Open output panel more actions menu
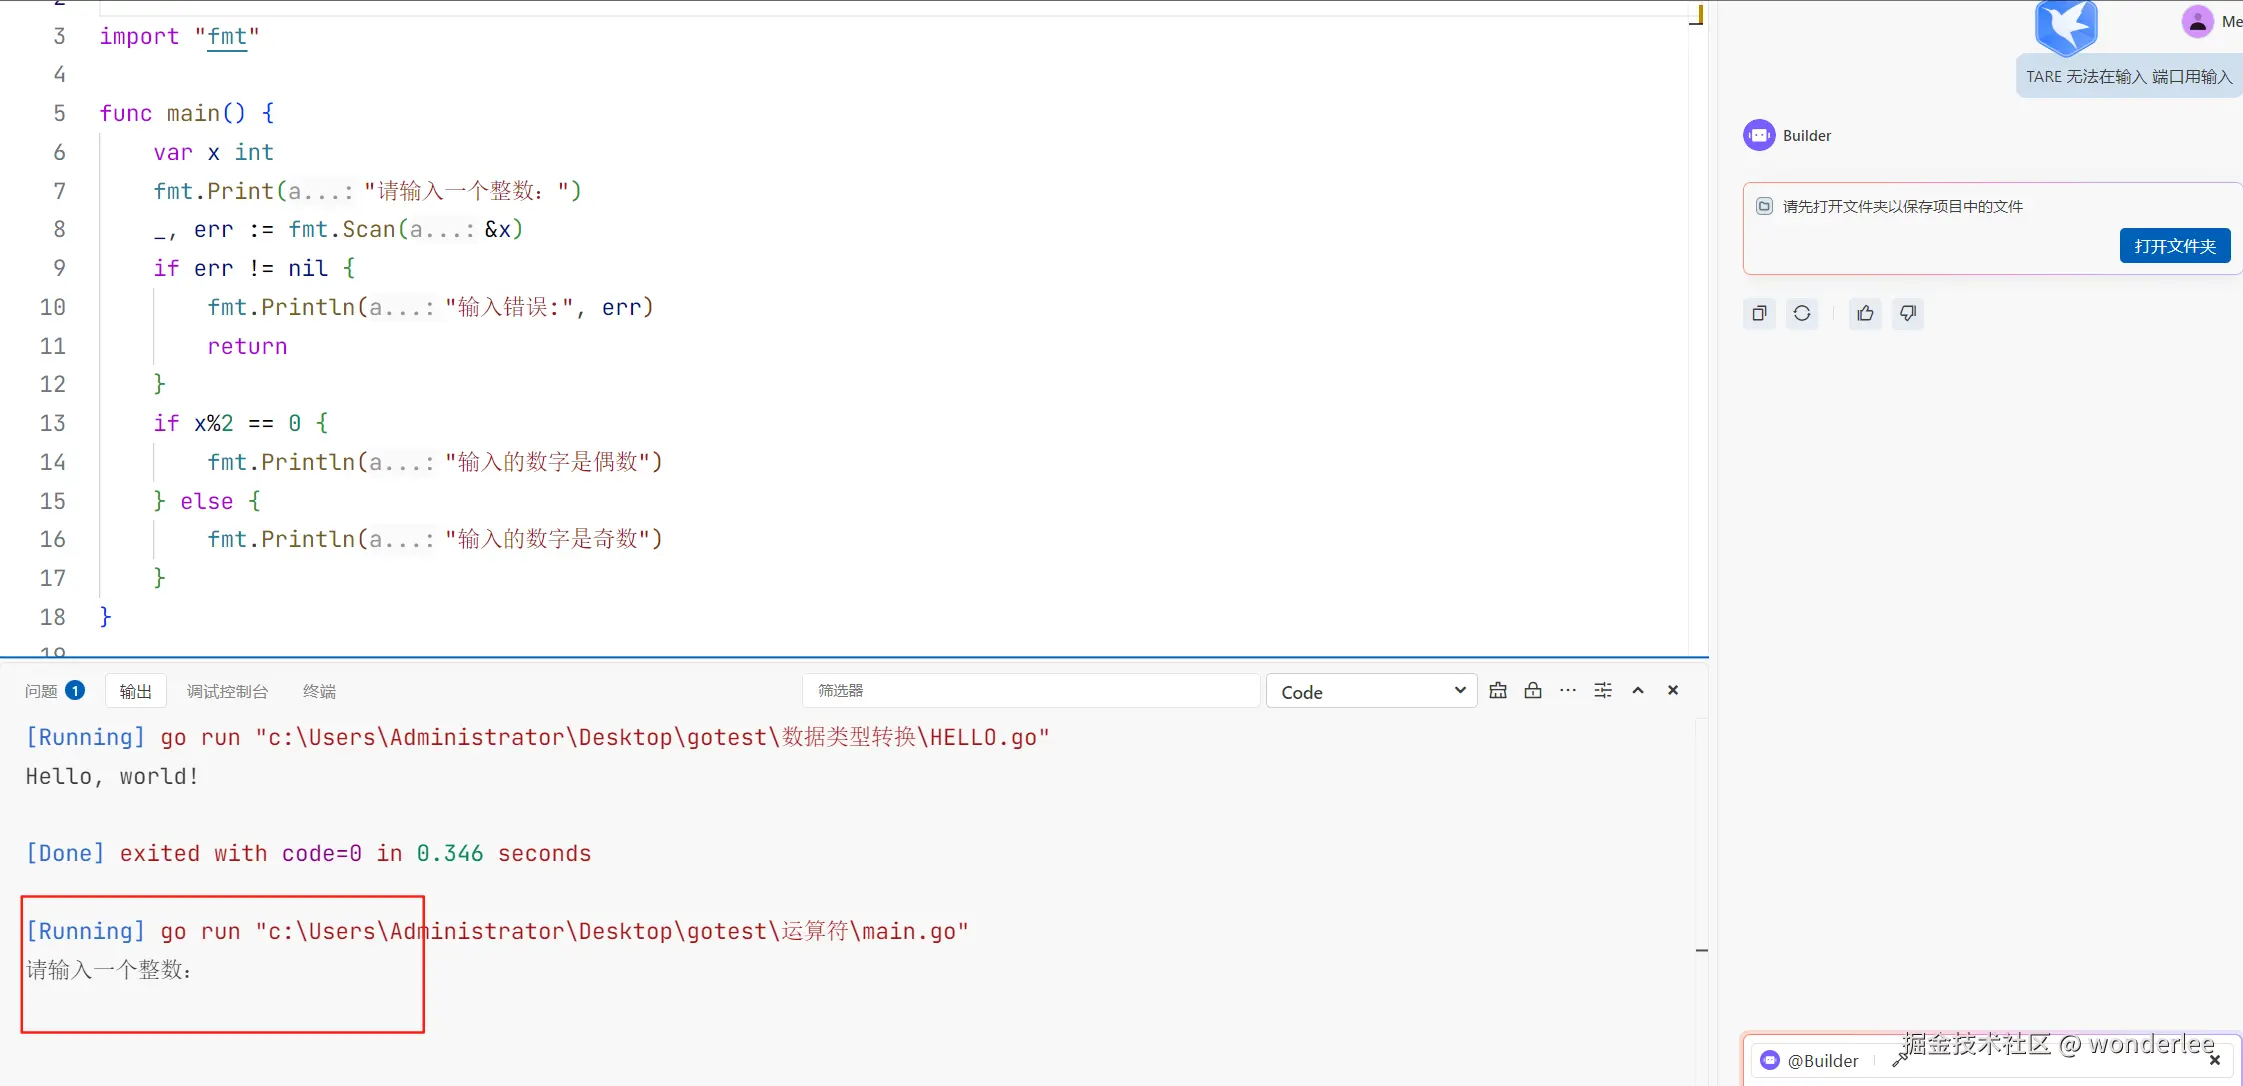This screenshot has height=1086, width=2243. click(1568, 690)
